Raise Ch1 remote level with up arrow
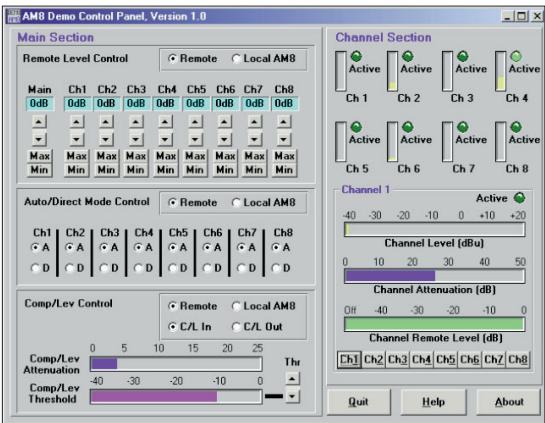Viewport: 545px width, 423px height. pos(76,122)
